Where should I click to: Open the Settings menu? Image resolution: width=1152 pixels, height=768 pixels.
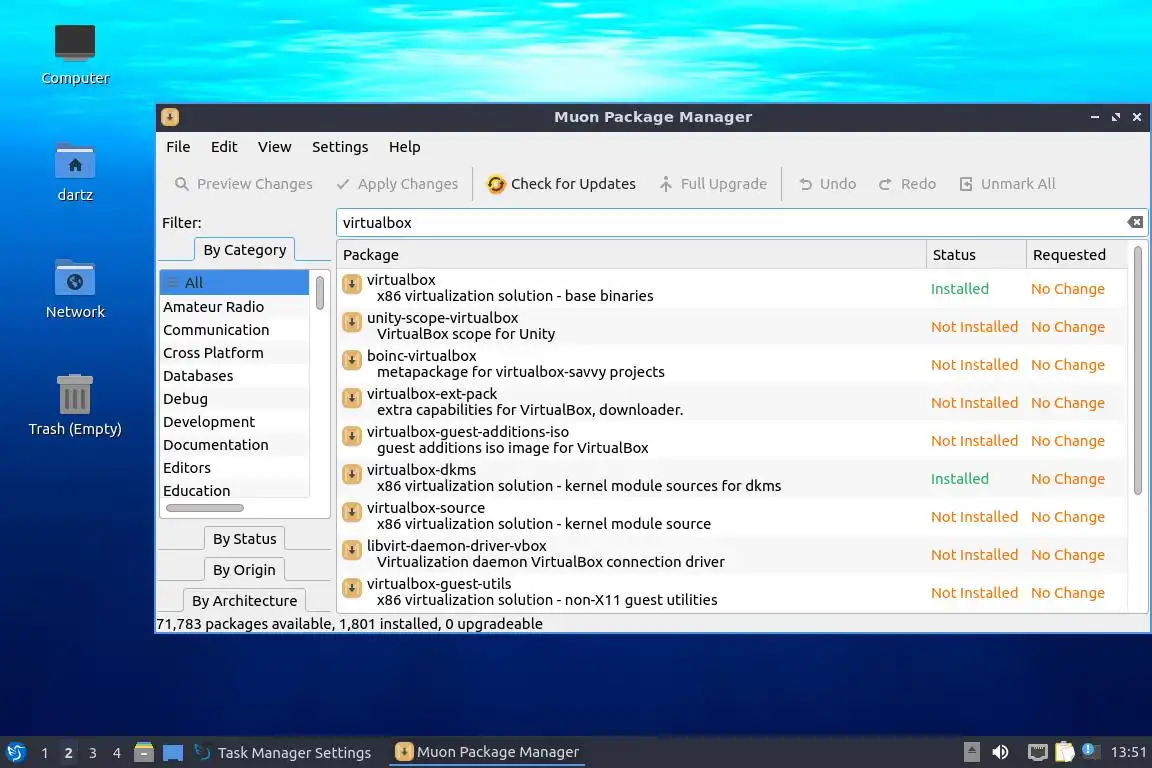pos(339,146)
